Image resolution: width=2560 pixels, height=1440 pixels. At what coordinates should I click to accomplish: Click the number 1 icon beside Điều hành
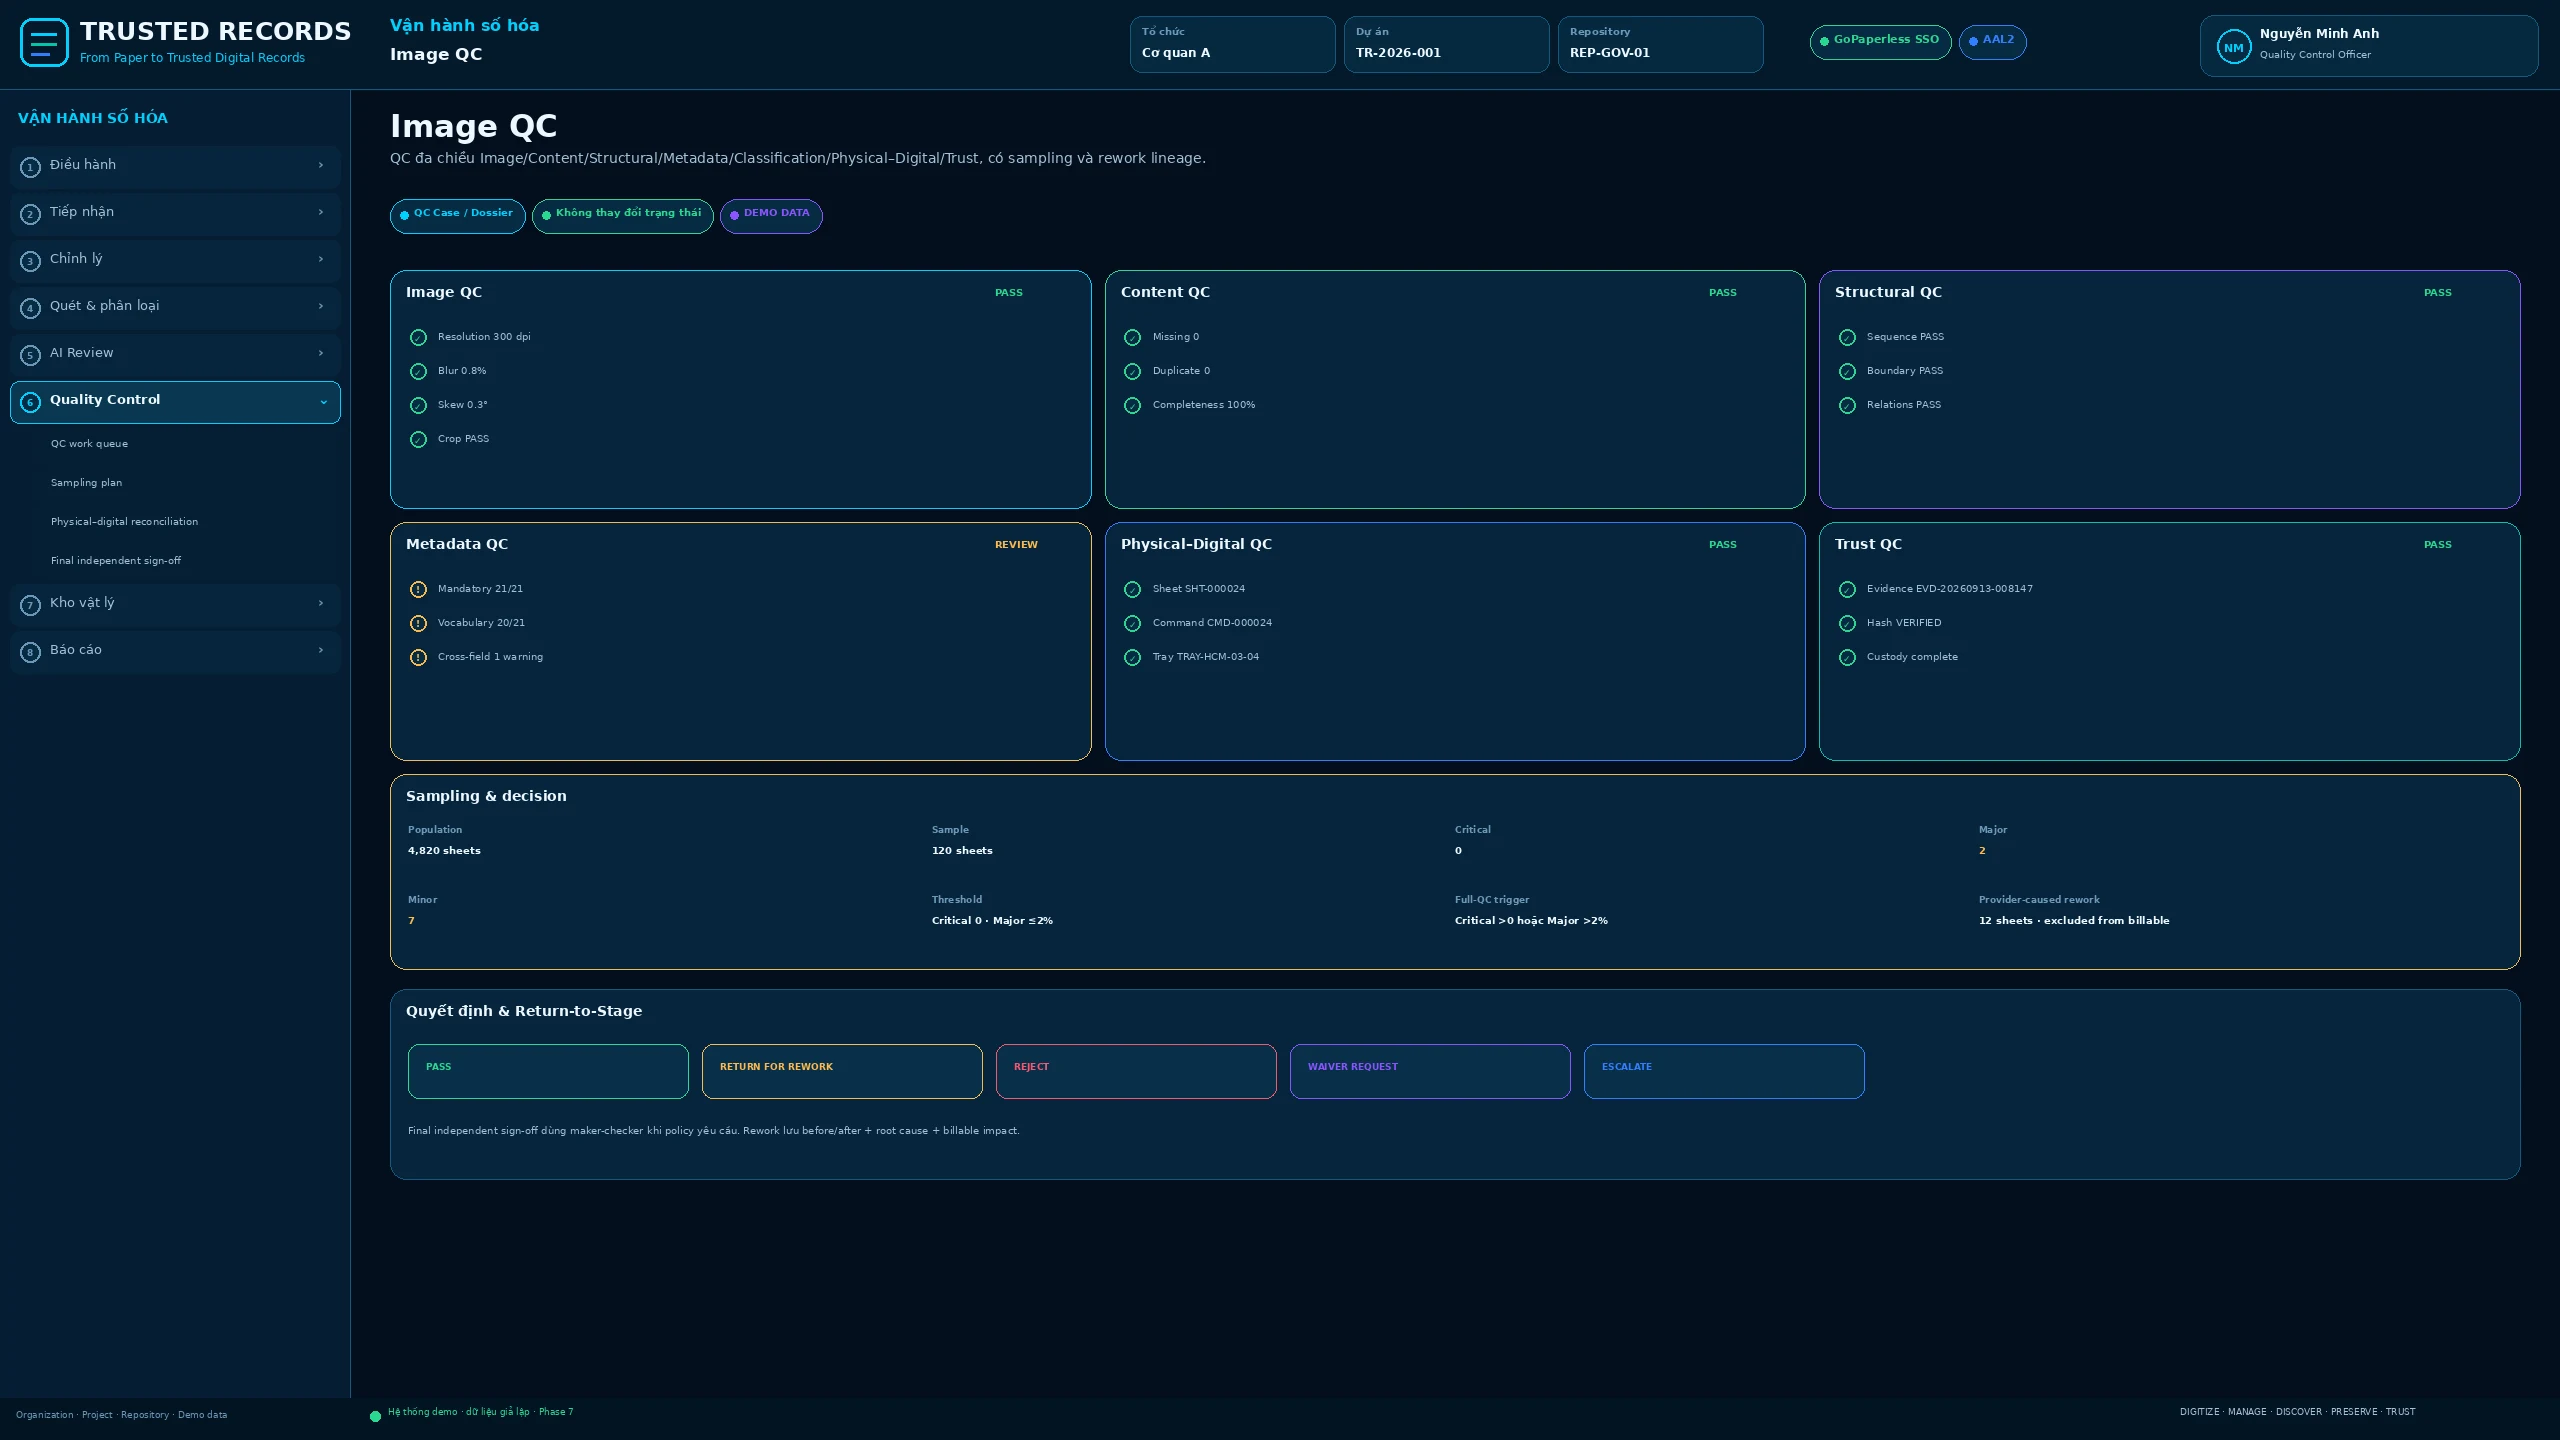point(30,167)
